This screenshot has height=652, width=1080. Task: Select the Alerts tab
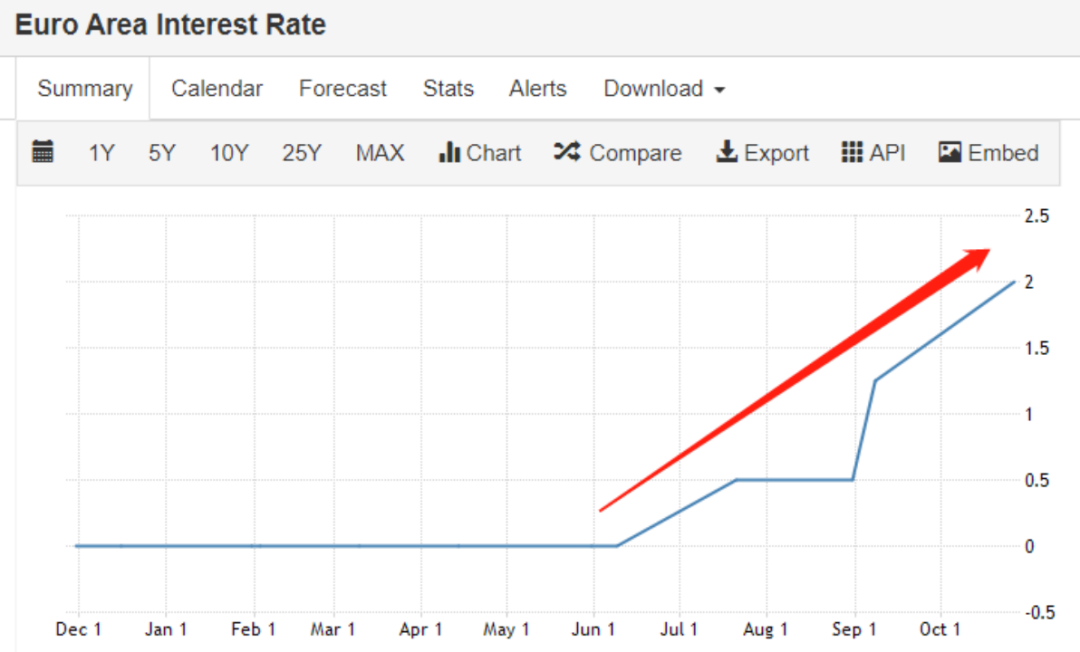[x=538, y=88]
